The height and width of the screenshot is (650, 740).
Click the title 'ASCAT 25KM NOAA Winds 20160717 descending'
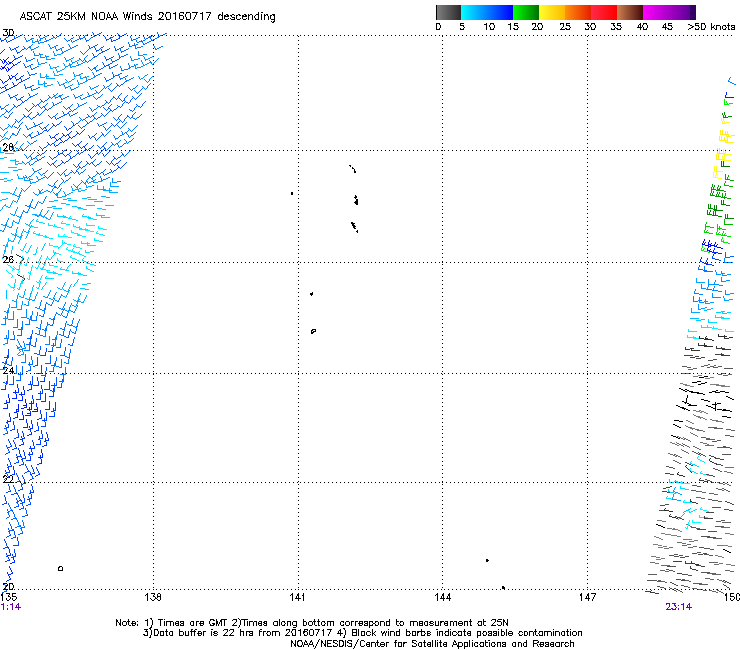pos(147,17)
